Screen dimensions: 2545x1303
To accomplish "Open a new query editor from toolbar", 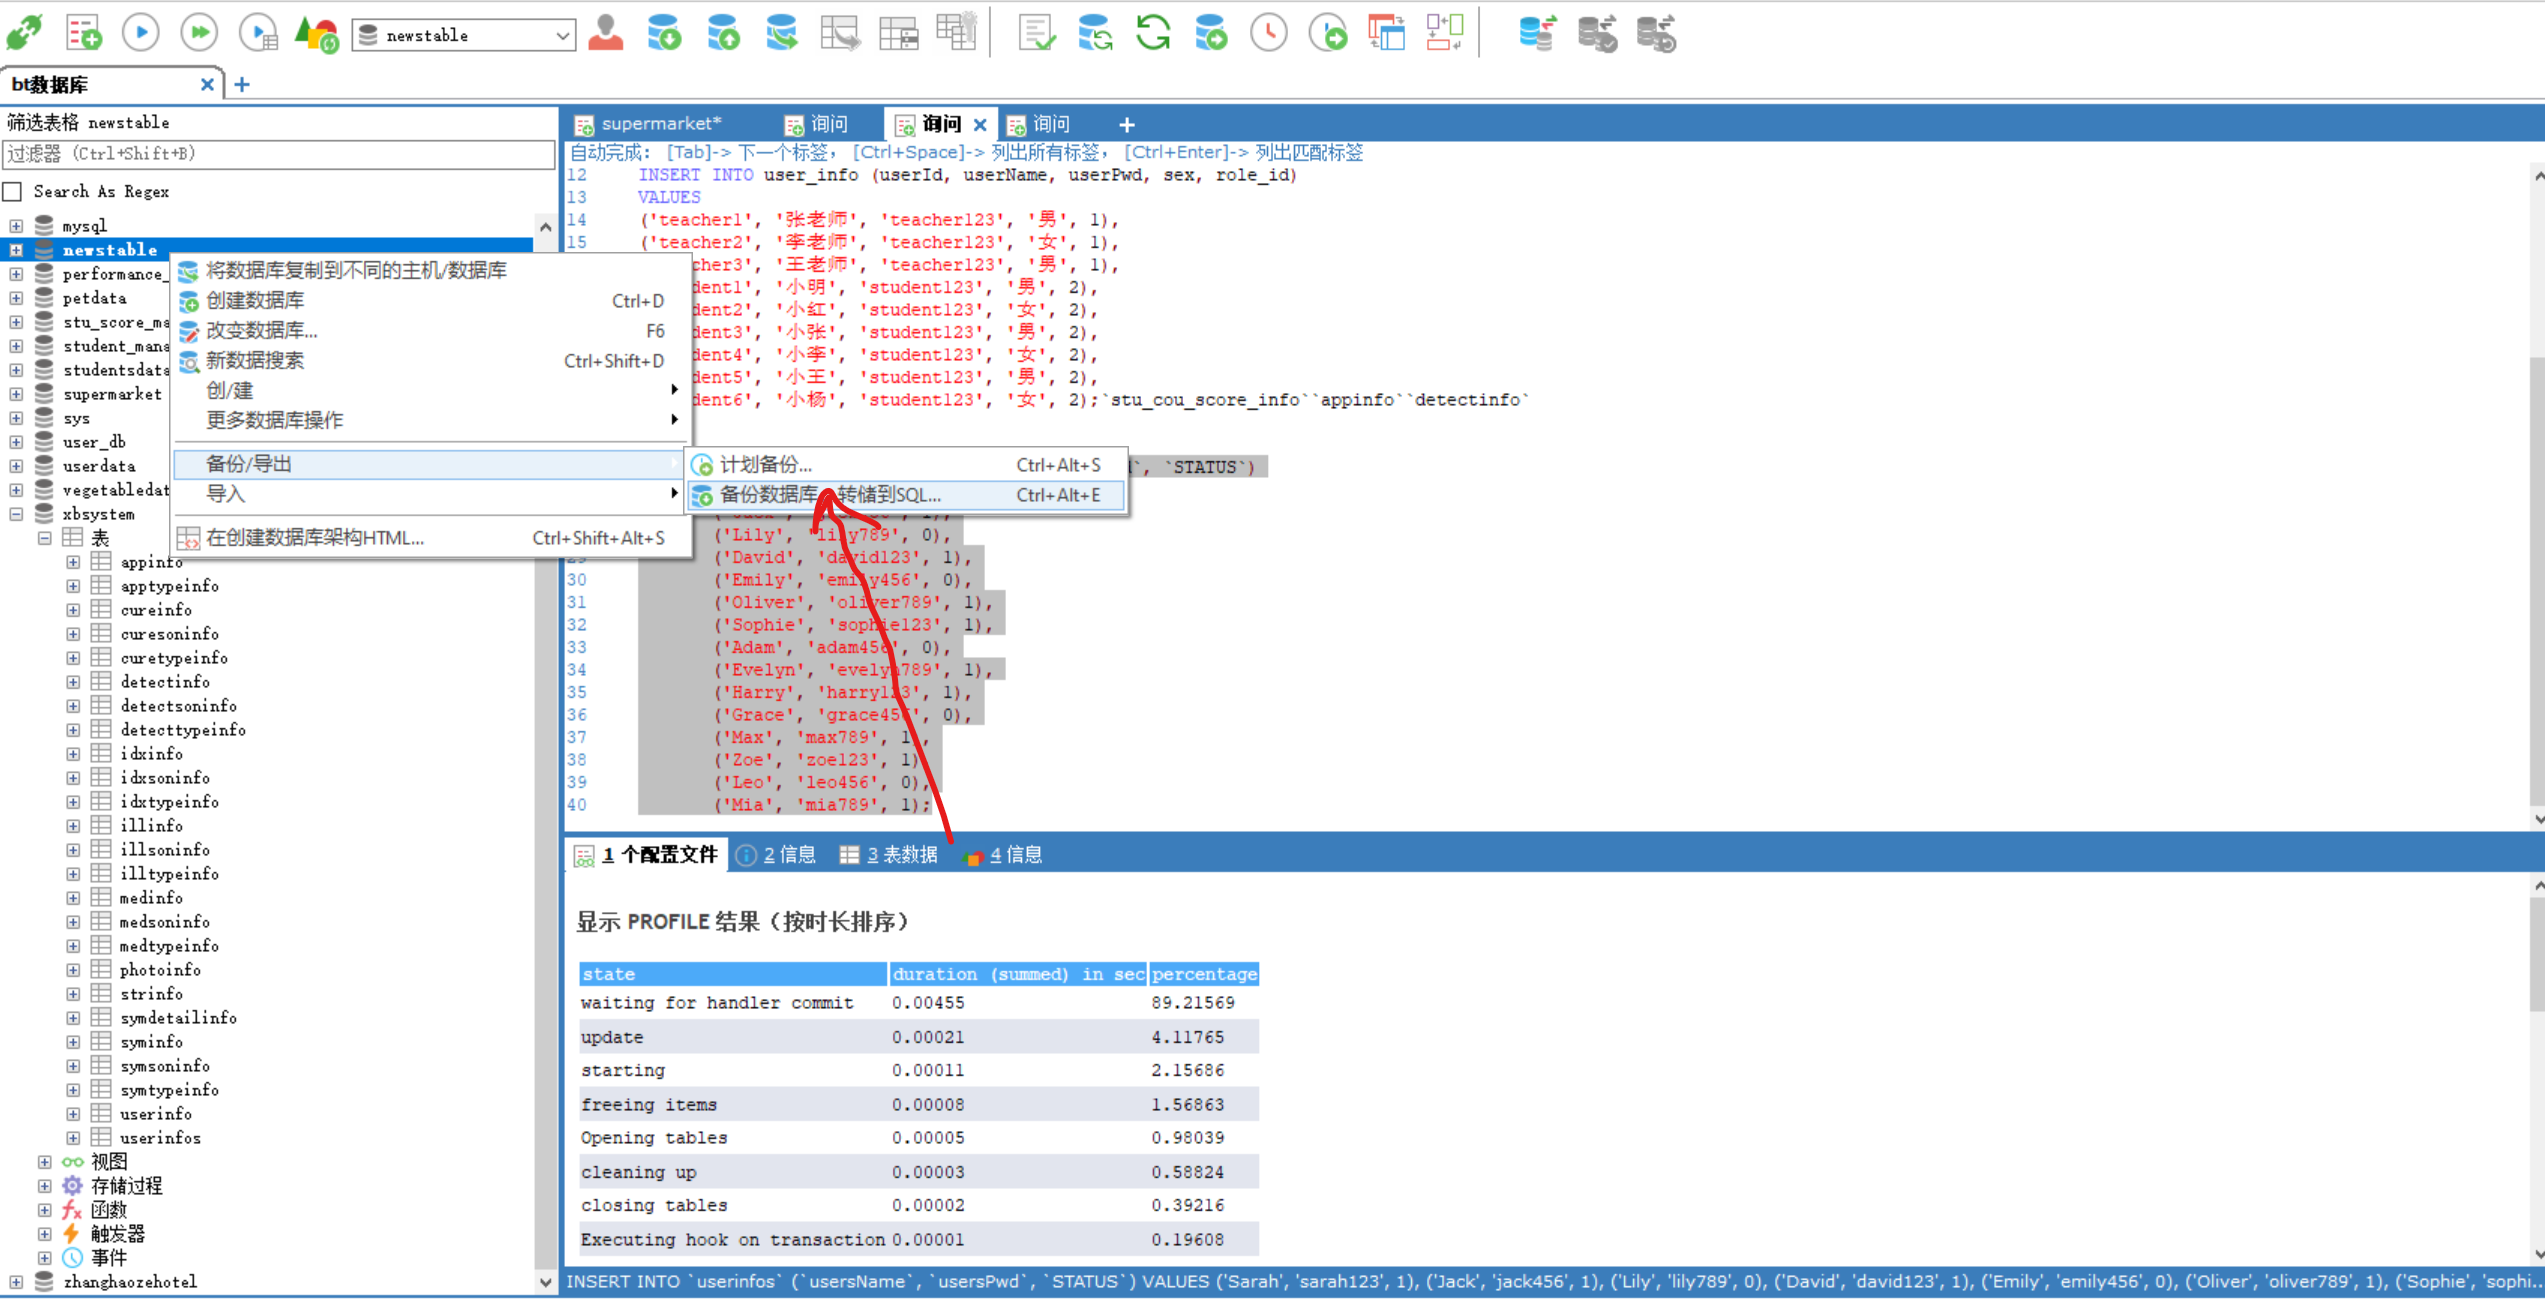I will pos(84,33).
